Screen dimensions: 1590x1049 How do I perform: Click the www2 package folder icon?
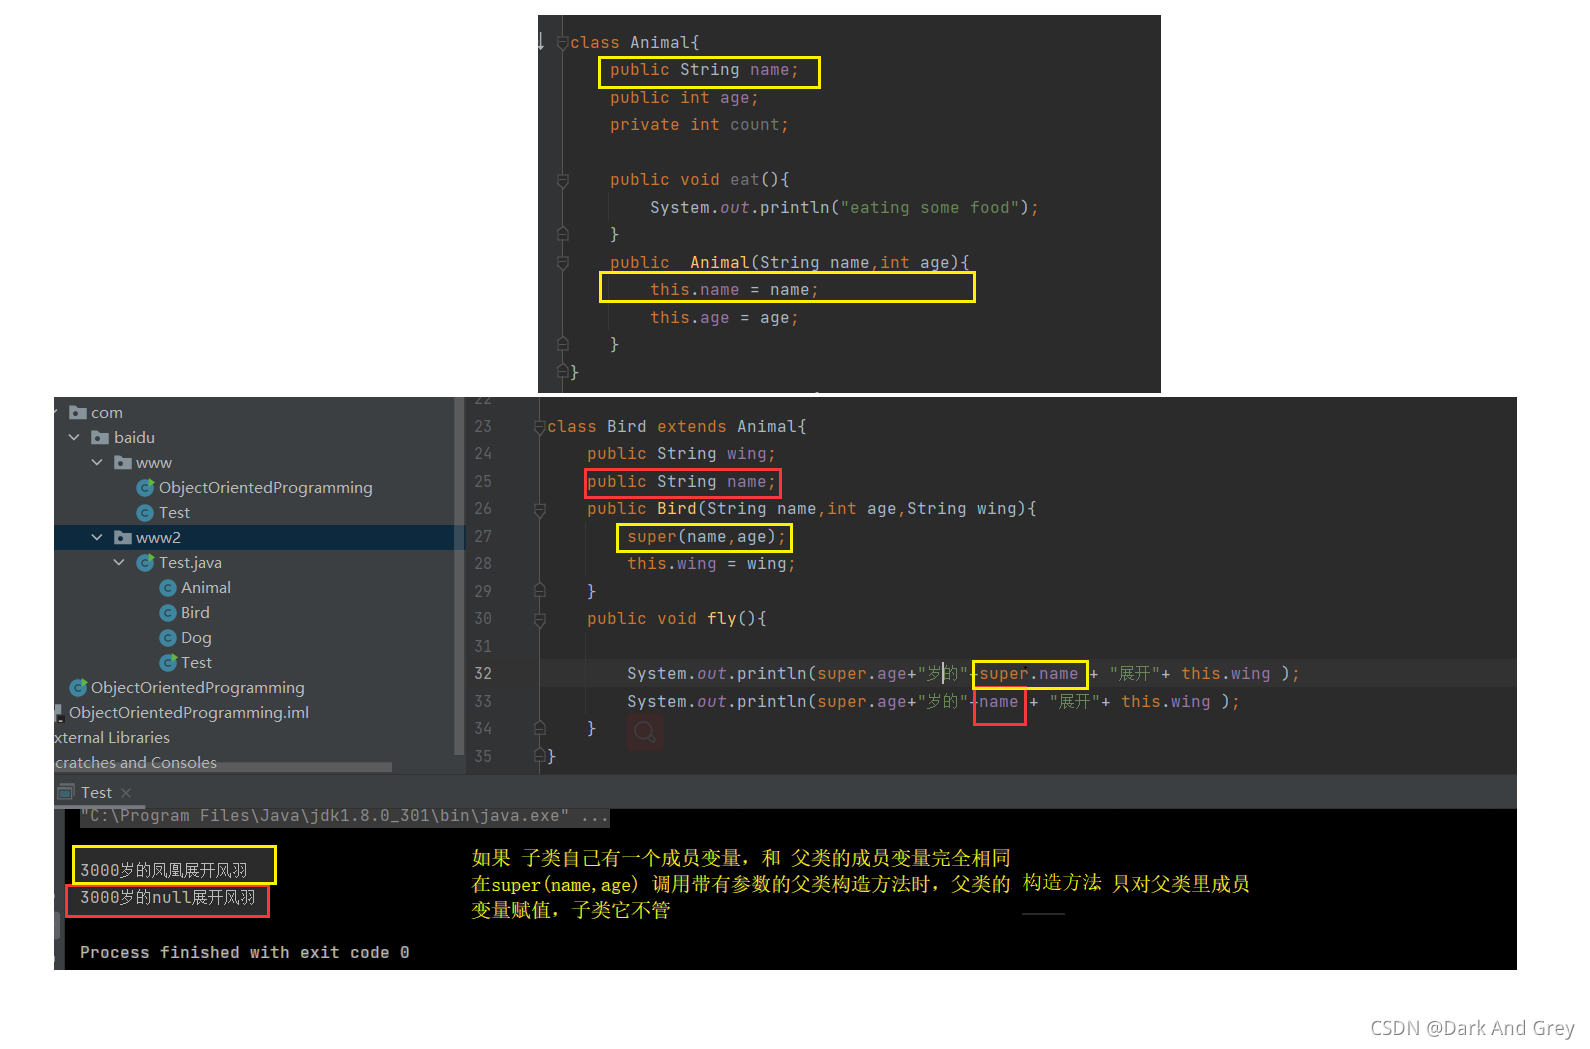click(123, 538)
